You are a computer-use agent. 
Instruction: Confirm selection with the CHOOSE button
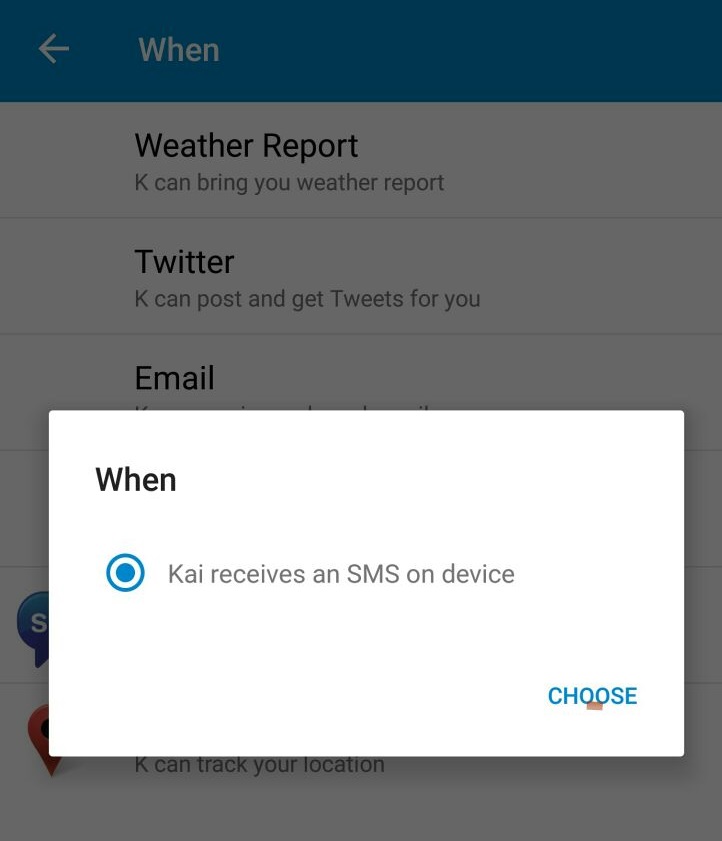click(592, 696)
